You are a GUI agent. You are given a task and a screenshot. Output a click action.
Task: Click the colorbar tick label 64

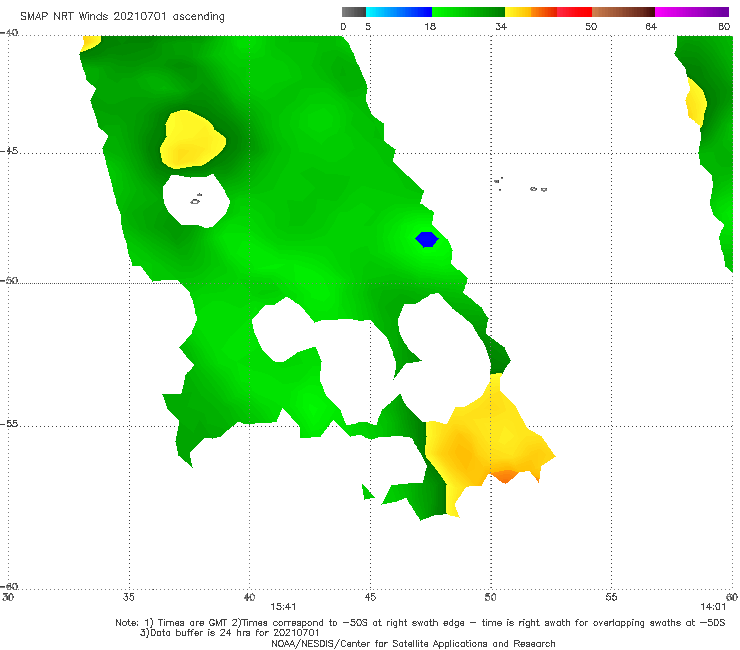(651, 27)
